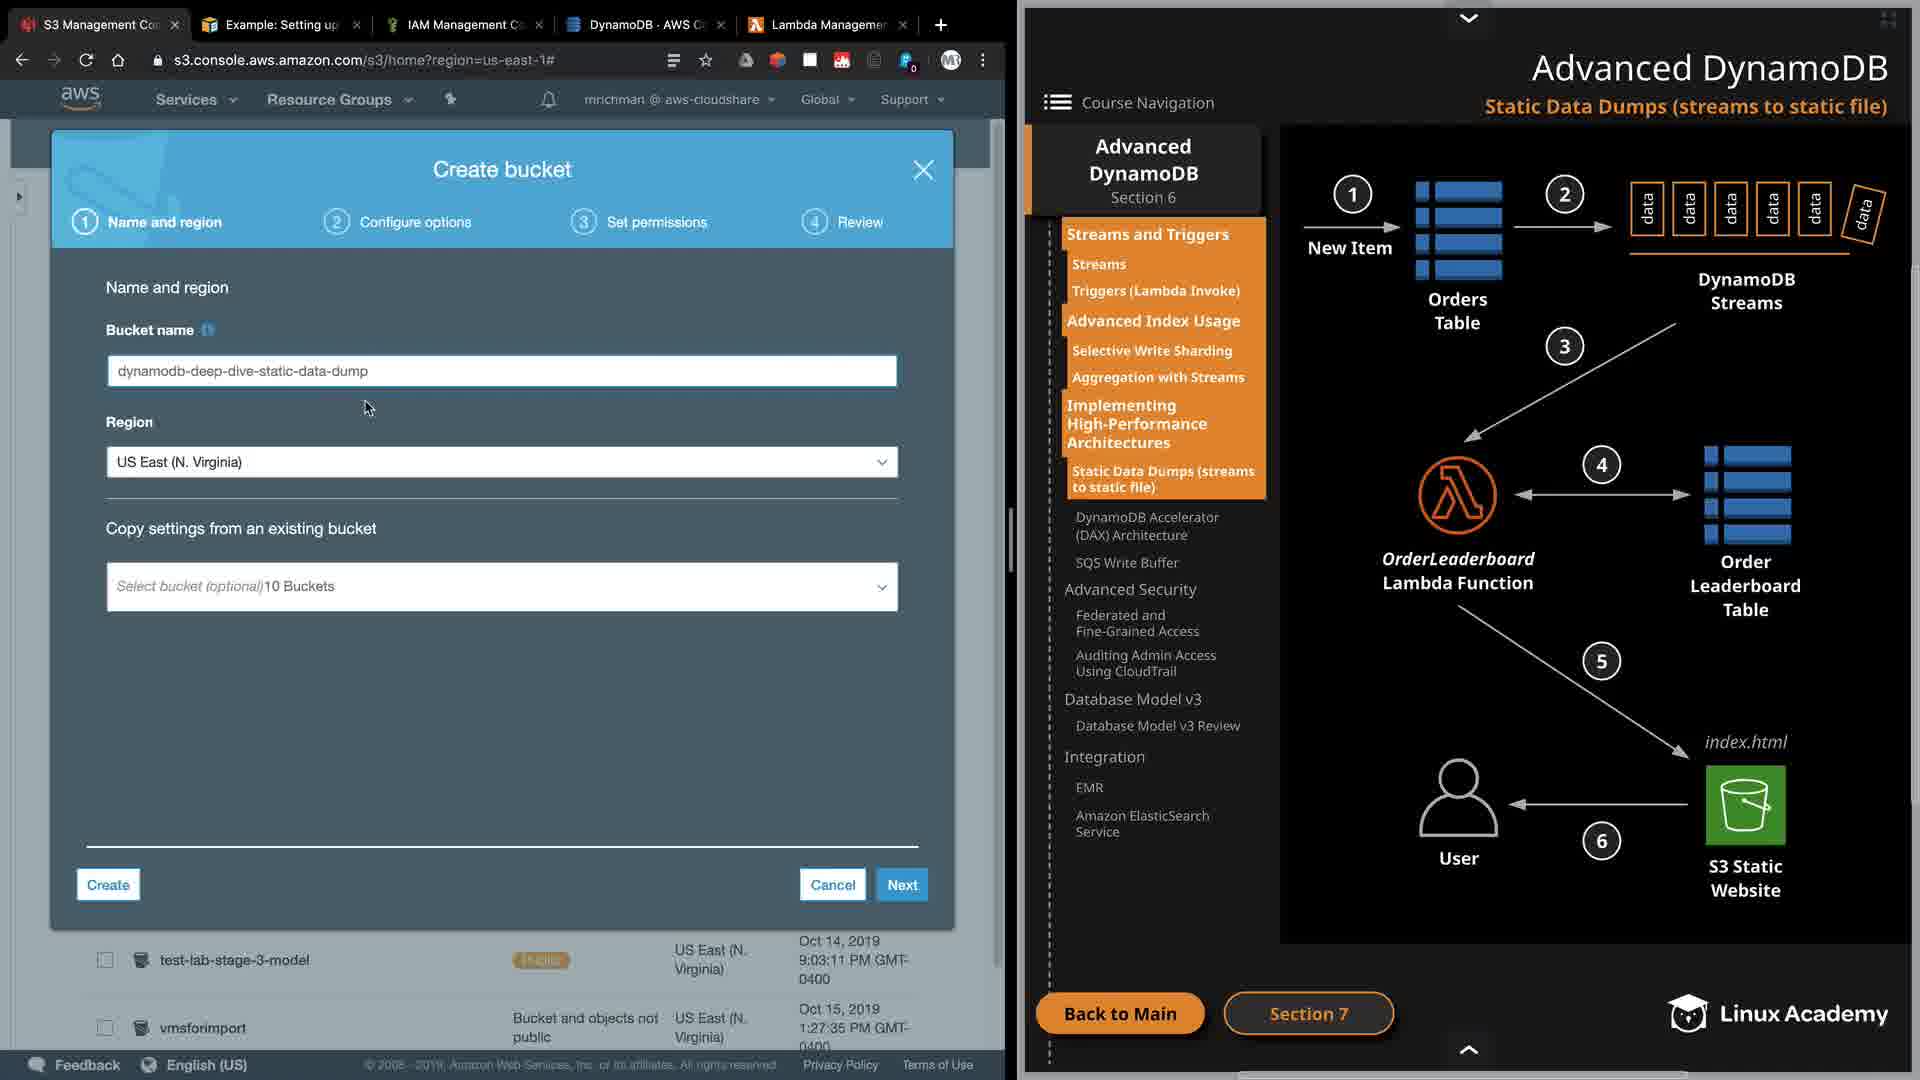Click the Bucket name info icon
This screenshot has height=1080, width=1920.
[x=208, y=330]
